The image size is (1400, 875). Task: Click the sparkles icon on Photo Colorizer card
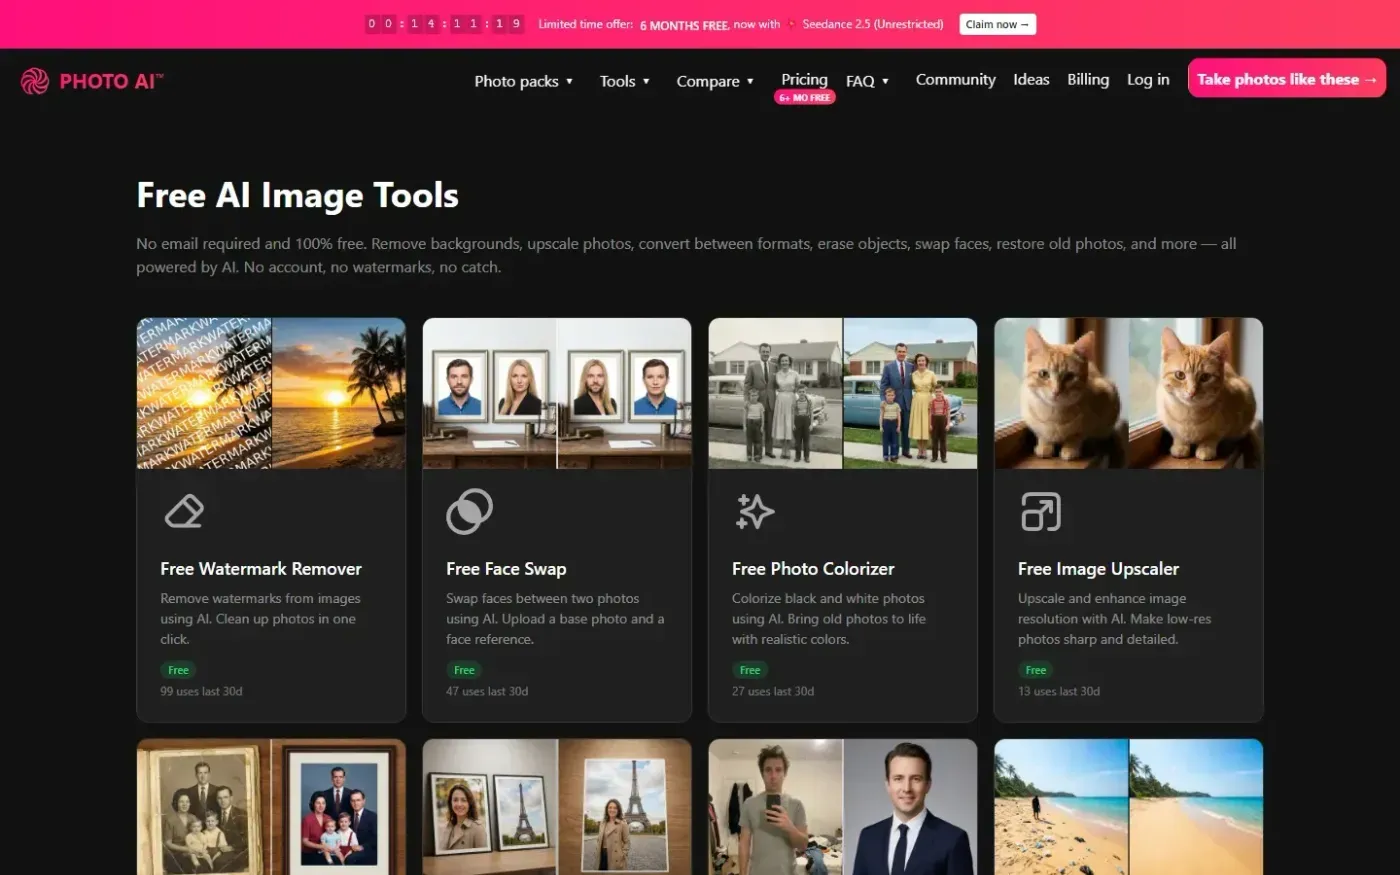tap(755, 511)
